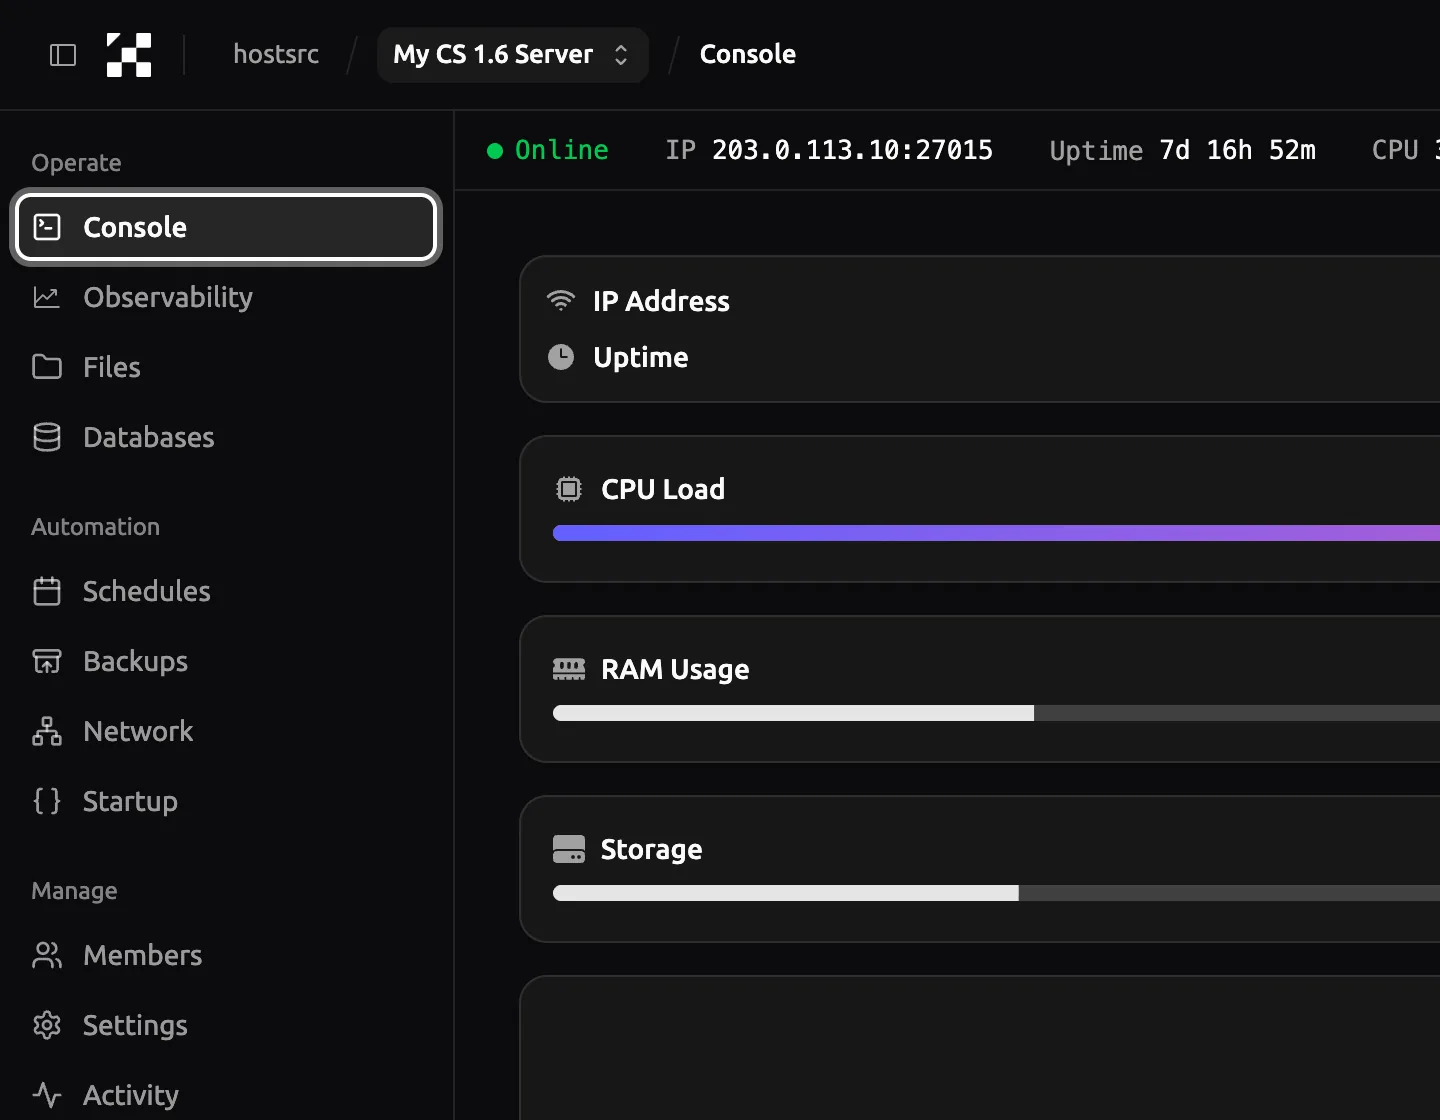Click the server selector chevrons

click(x=621, y=55)
